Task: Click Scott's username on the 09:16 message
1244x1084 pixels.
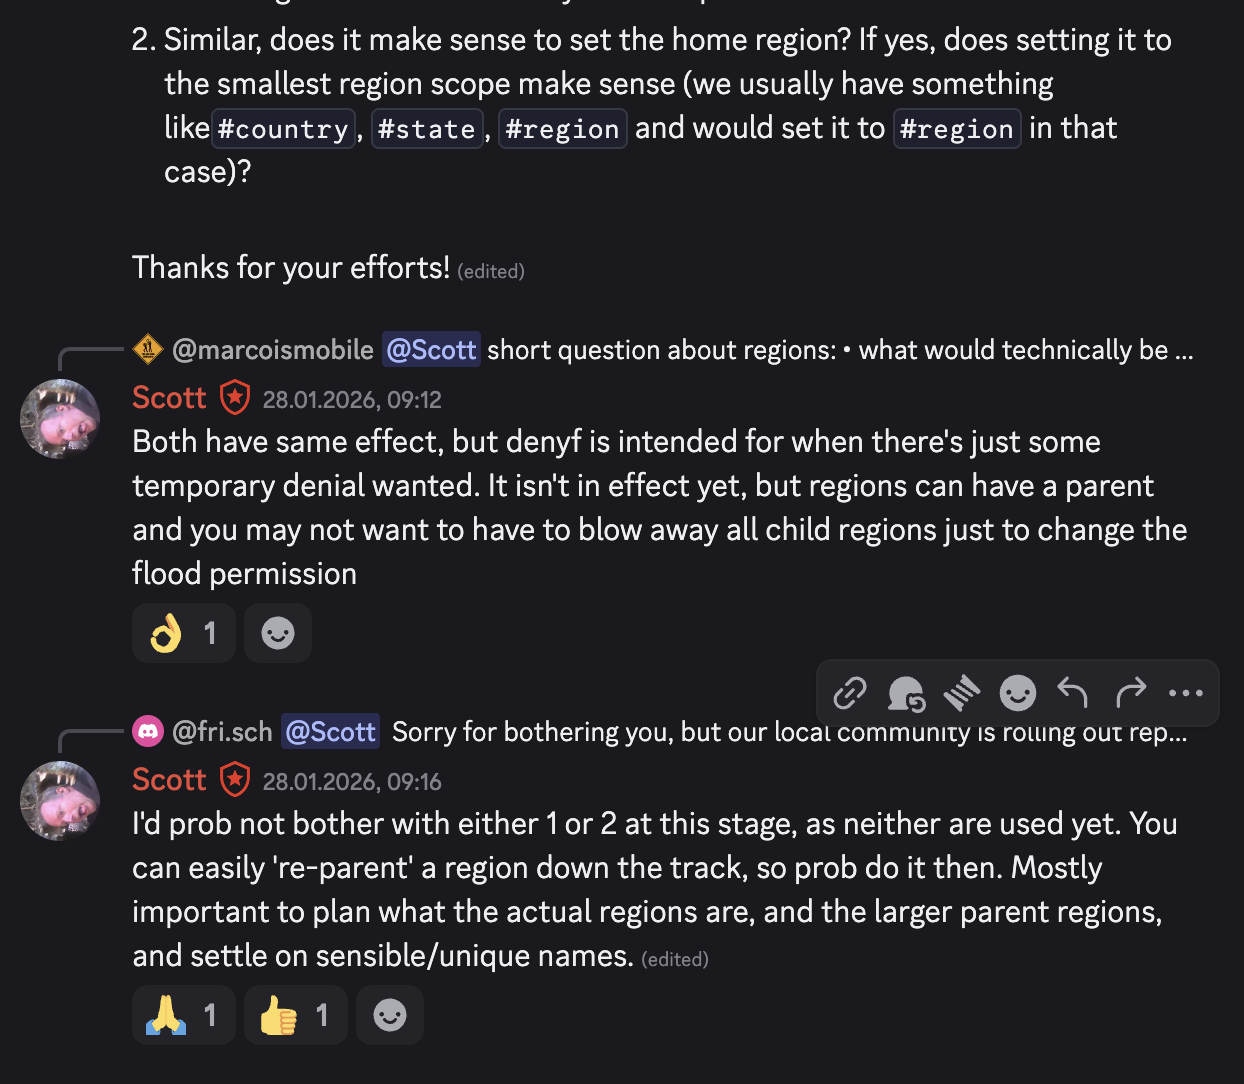Action: 169,780
